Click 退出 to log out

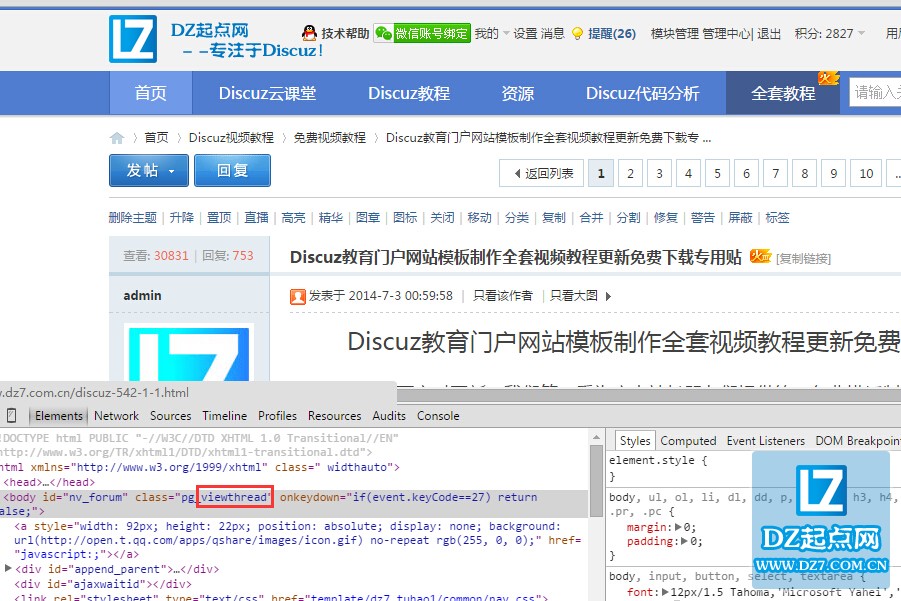[769, 33]
